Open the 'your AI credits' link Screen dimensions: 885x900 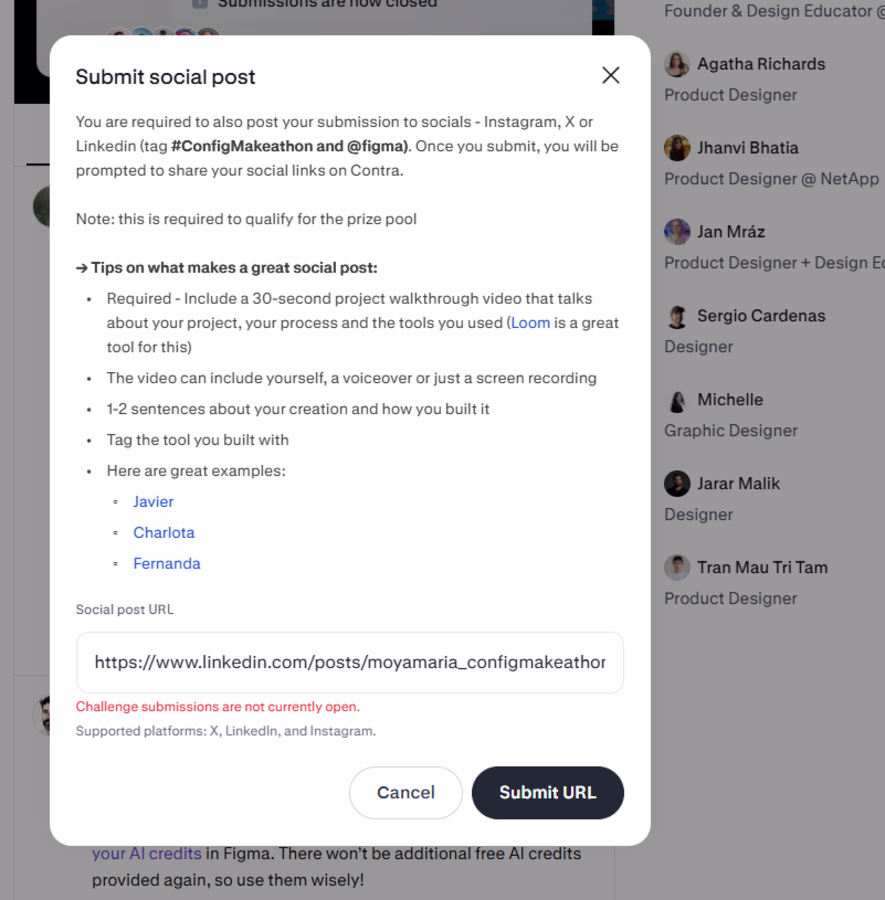147,854
